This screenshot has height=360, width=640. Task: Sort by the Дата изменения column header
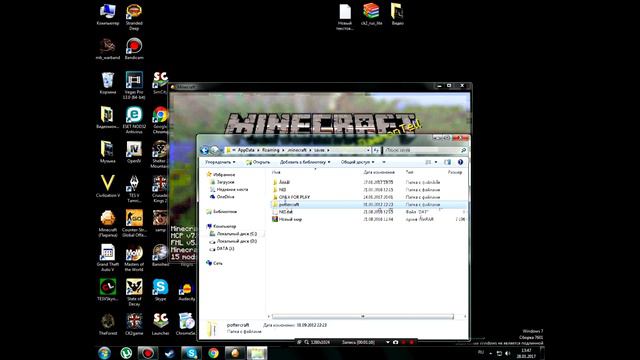coord(379,172)
